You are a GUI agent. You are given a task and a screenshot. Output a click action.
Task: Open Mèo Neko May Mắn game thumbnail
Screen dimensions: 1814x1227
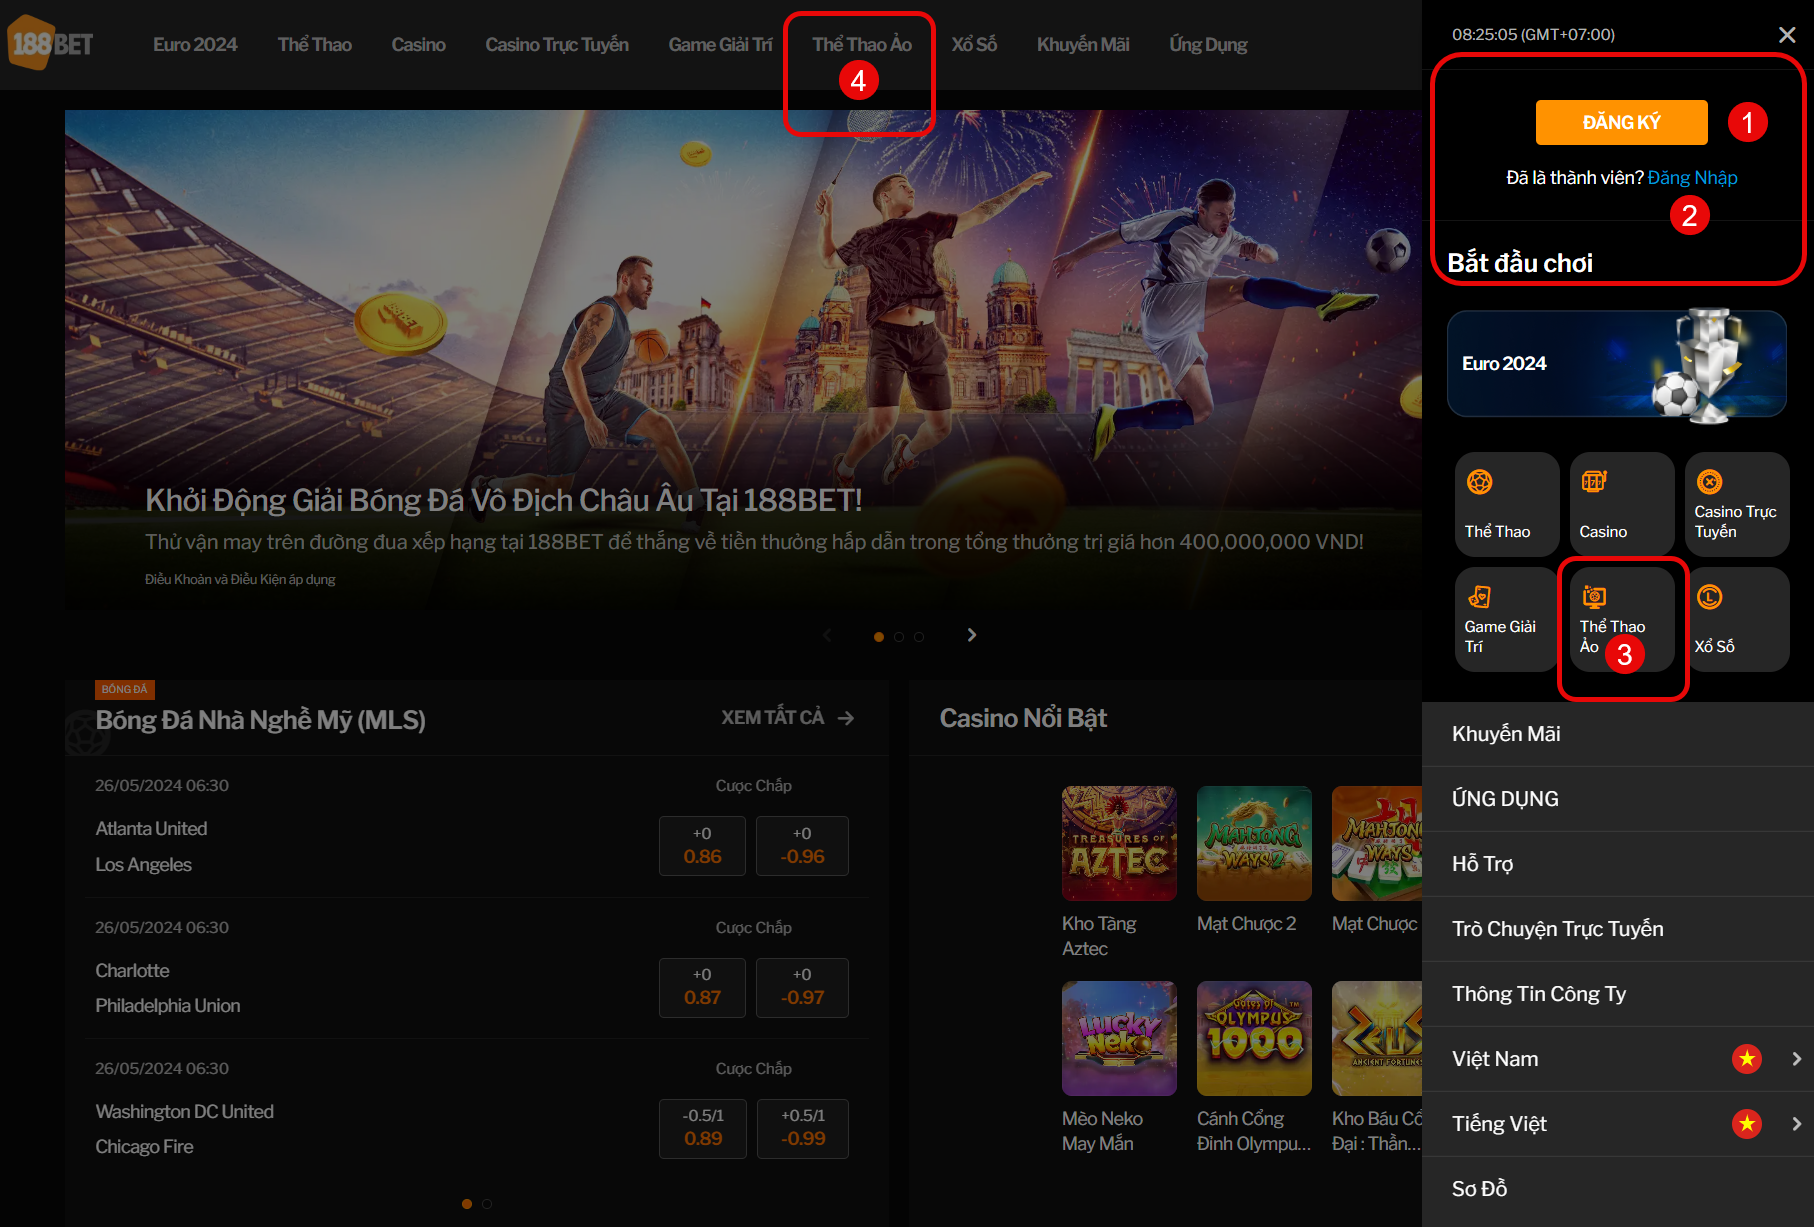click(x=1119, y=1038)
